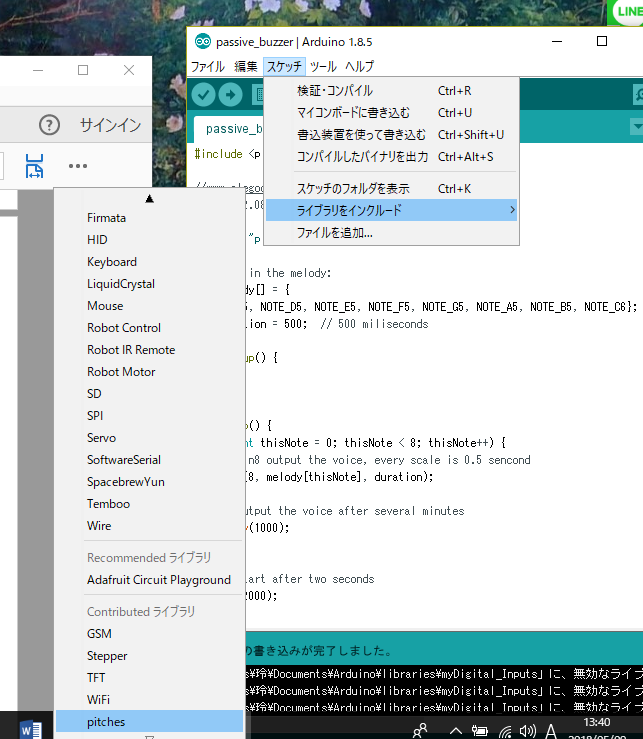The width and height of the screenshot is (643, 739).
Task: Click the Arduino logo in the title bar
Action: tap(203, 41)
